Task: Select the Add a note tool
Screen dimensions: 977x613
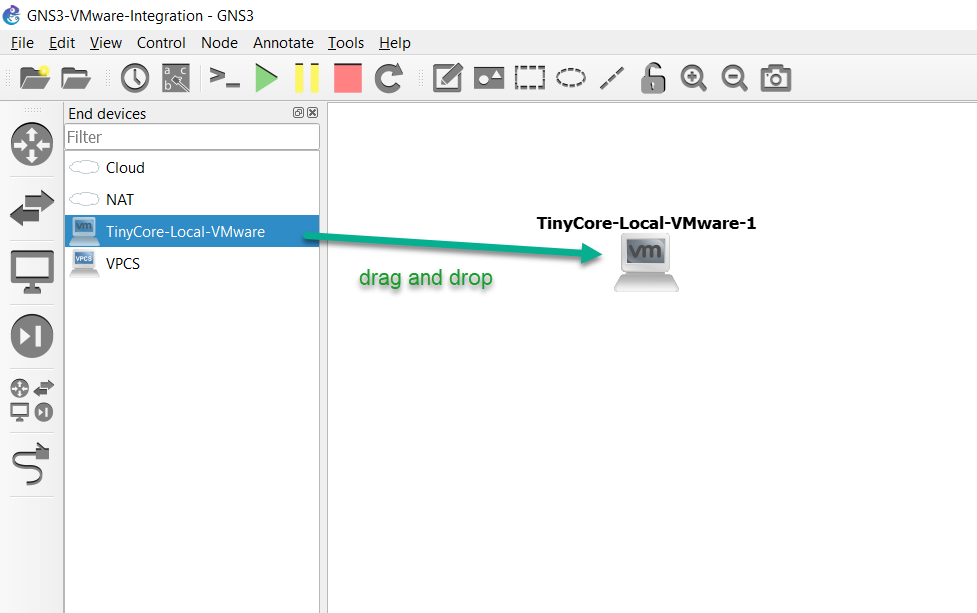Action: coord(447,78)
